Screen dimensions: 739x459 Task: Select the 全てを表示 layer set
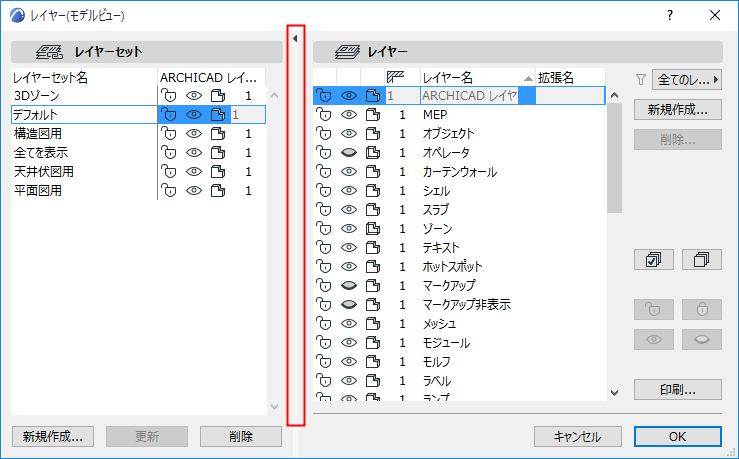tap(41, 153)
